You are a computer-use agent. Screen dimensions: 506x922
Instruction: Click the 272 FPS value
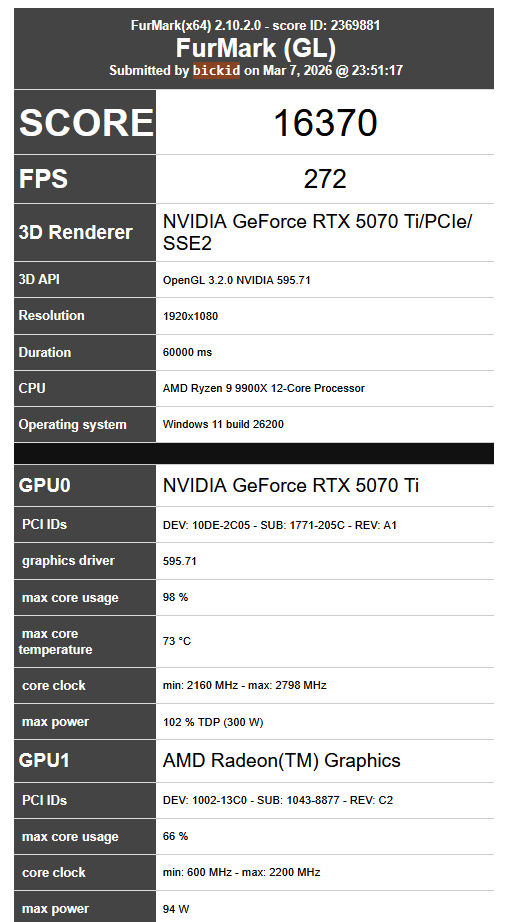pos(325,179)
